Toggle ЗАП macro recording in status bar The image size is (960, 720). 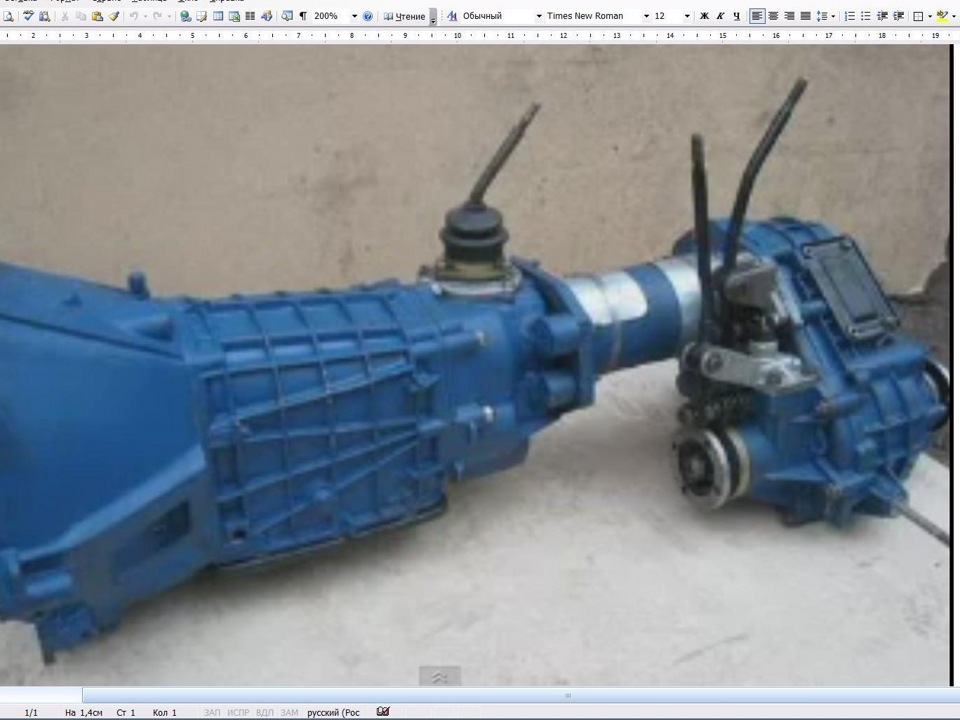click(212, 713)
